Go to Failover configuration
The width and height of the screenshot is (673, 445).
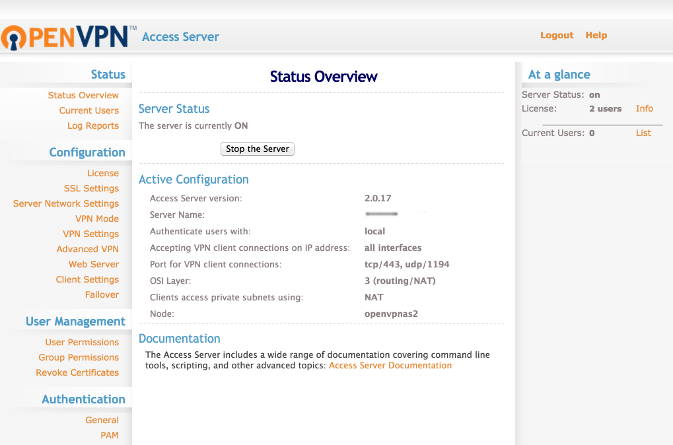(x=102, y=295)
